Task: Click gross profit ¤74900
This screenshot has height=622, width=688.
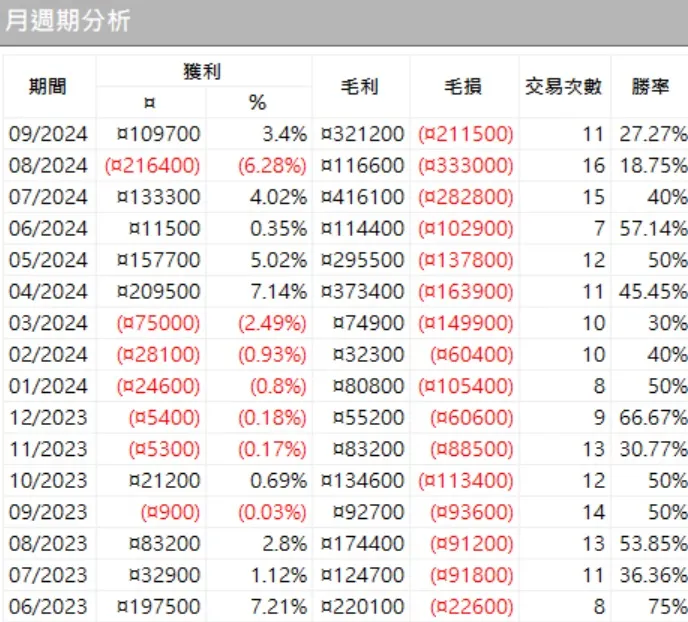Action: click(369, 323)
